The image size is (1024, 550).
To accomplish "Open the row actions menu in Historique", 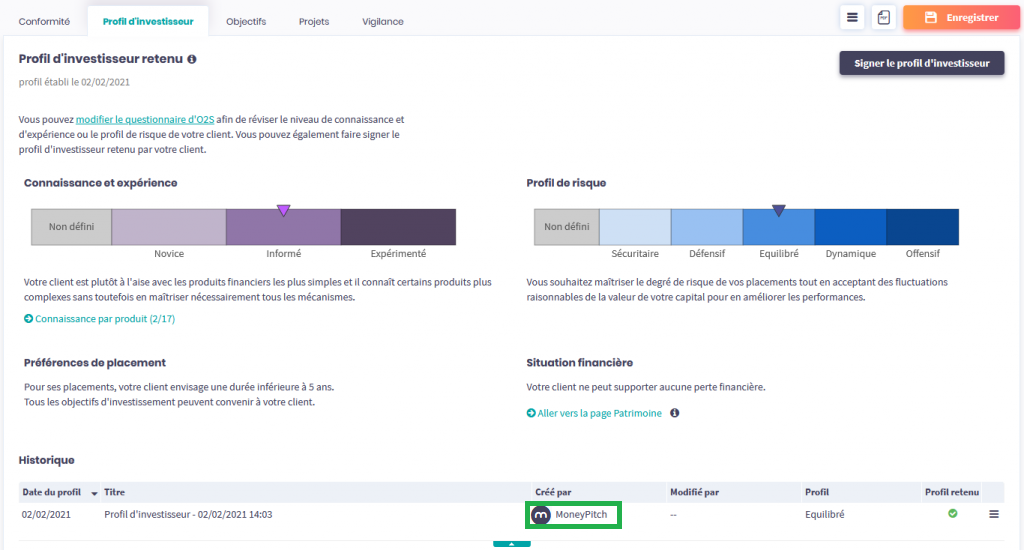I will [994, 514].
